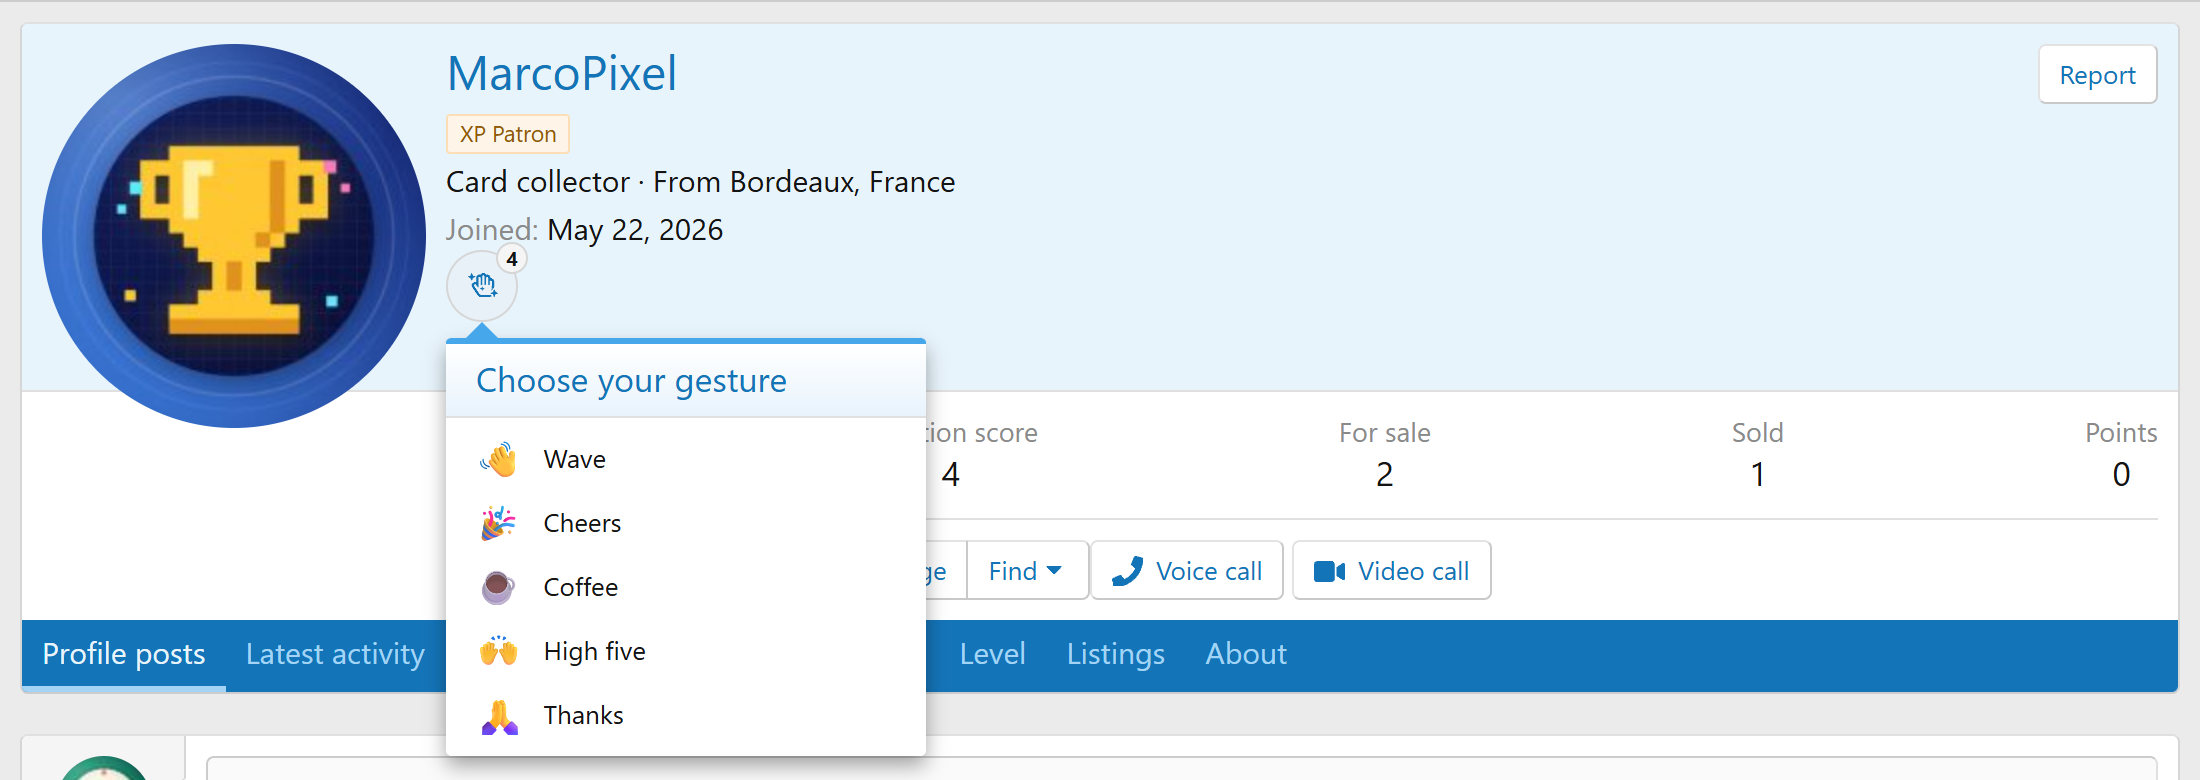The width and height of the screenshot is (2200, 780).
Task: Choose the High five gesture label
Action: click(594, 651)
